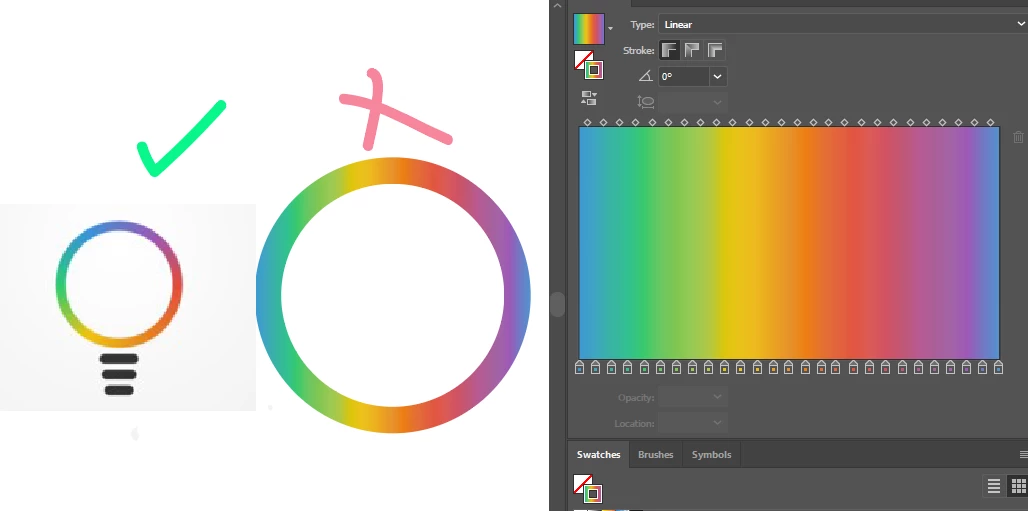Select the rightmost midpoint diamond marker
This screenshot has height=511, width=1028.
pyautogui.click(x=991, y=122)
